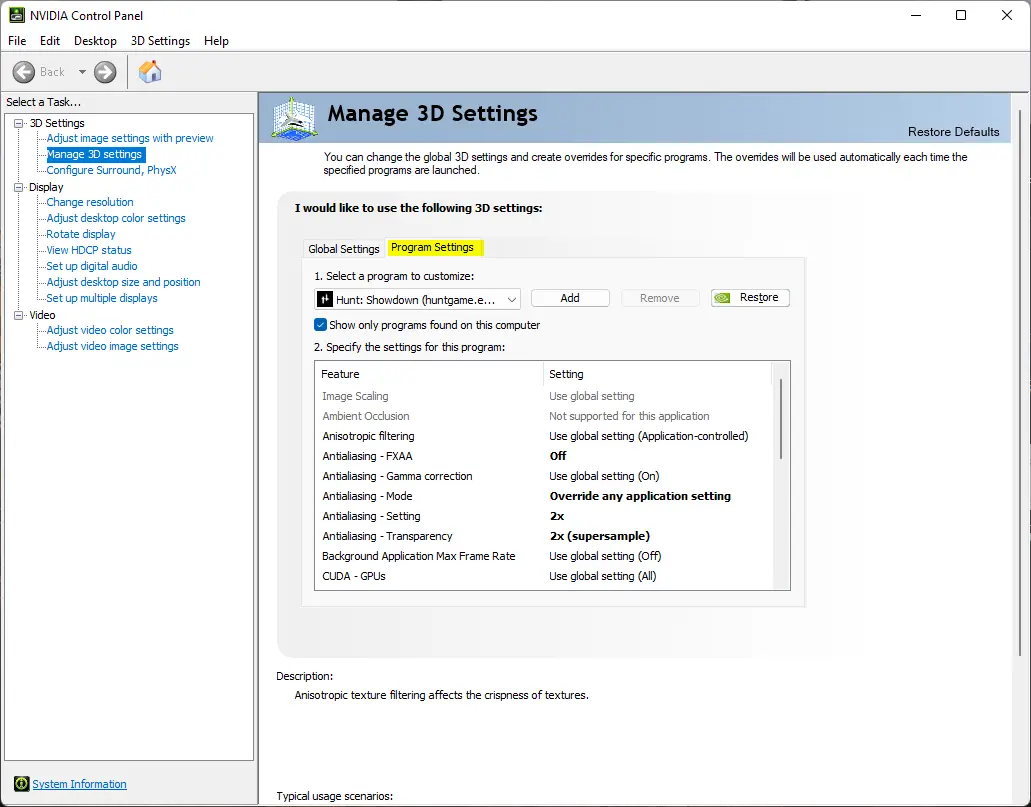Image resolution: width=1031 pixels, height=807 pixels.
Task: Select the Antialiasing - Setting row
Action: pyautogui.click(x=543, y=516)
